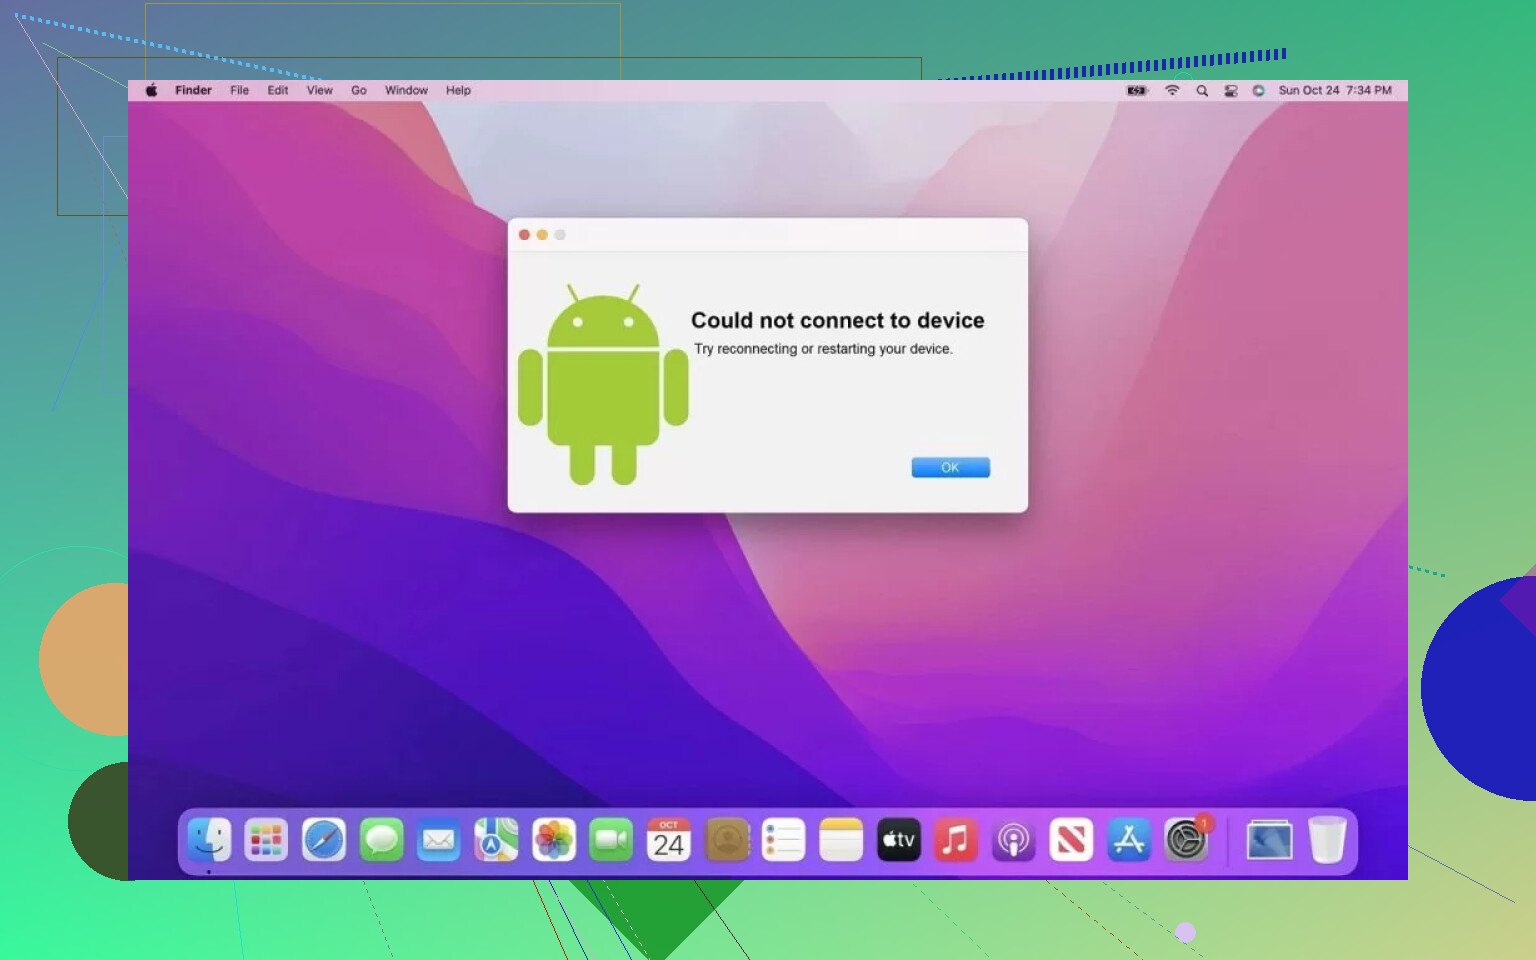1536x960 pixels.
Task: Open the File menu
Action: [x=239, y=90]
